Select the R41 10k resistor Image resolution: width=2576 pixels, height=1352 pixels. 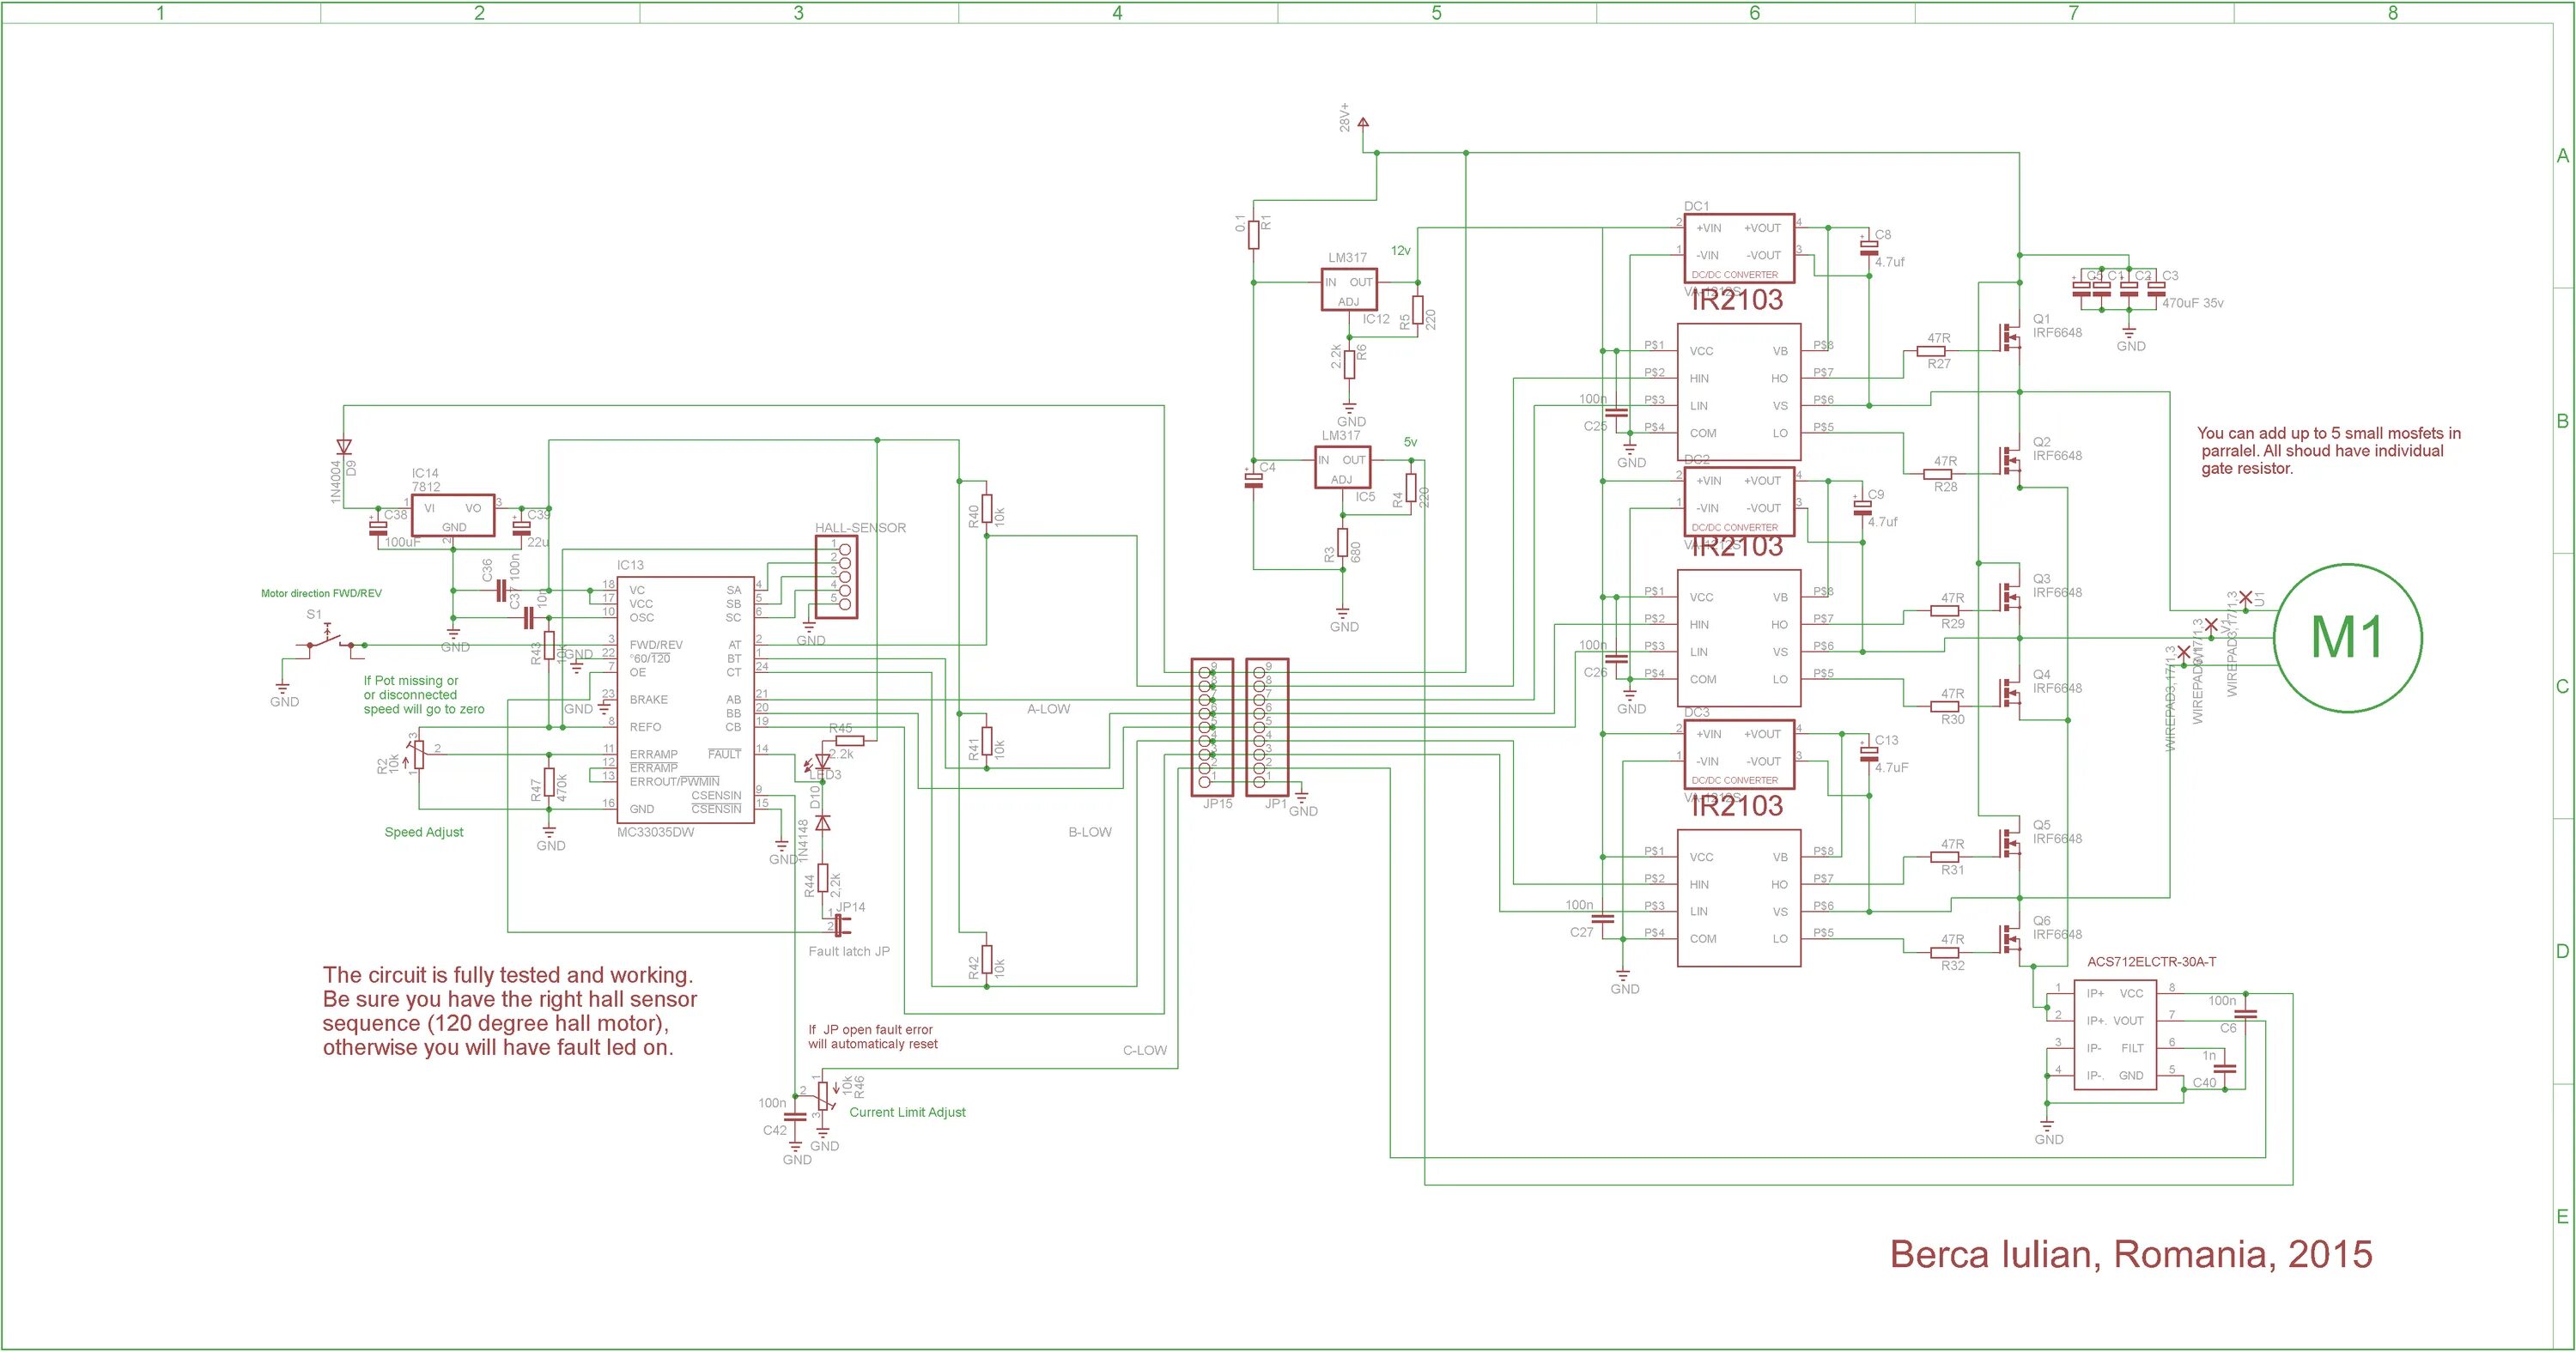pos(986,741)
